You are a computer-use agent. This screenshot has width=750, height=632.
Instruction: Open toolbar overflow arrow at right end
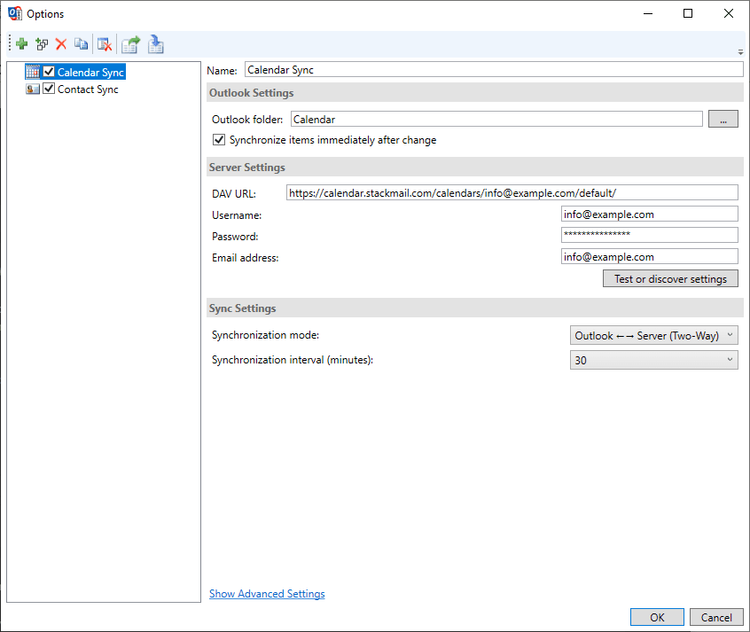pos(740,52)
